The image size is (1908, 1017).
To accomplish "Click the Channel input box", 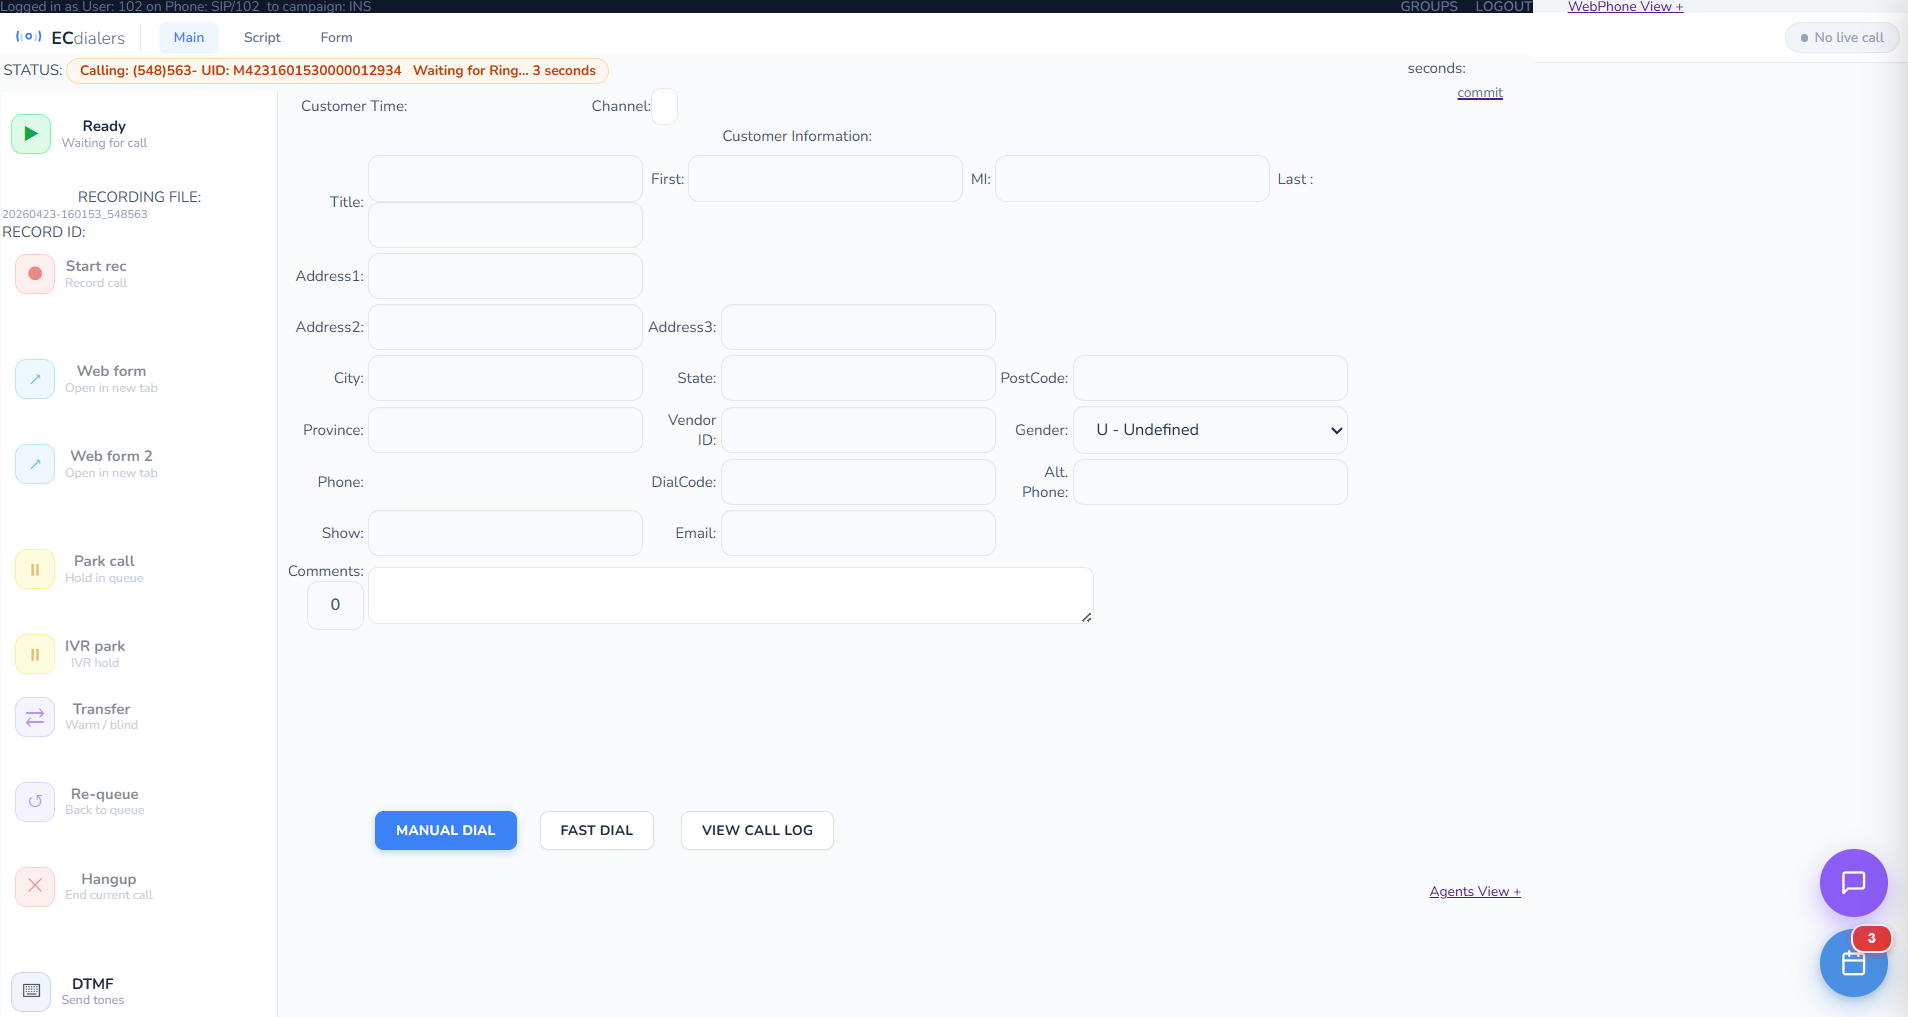I will (x=664, y=106).
